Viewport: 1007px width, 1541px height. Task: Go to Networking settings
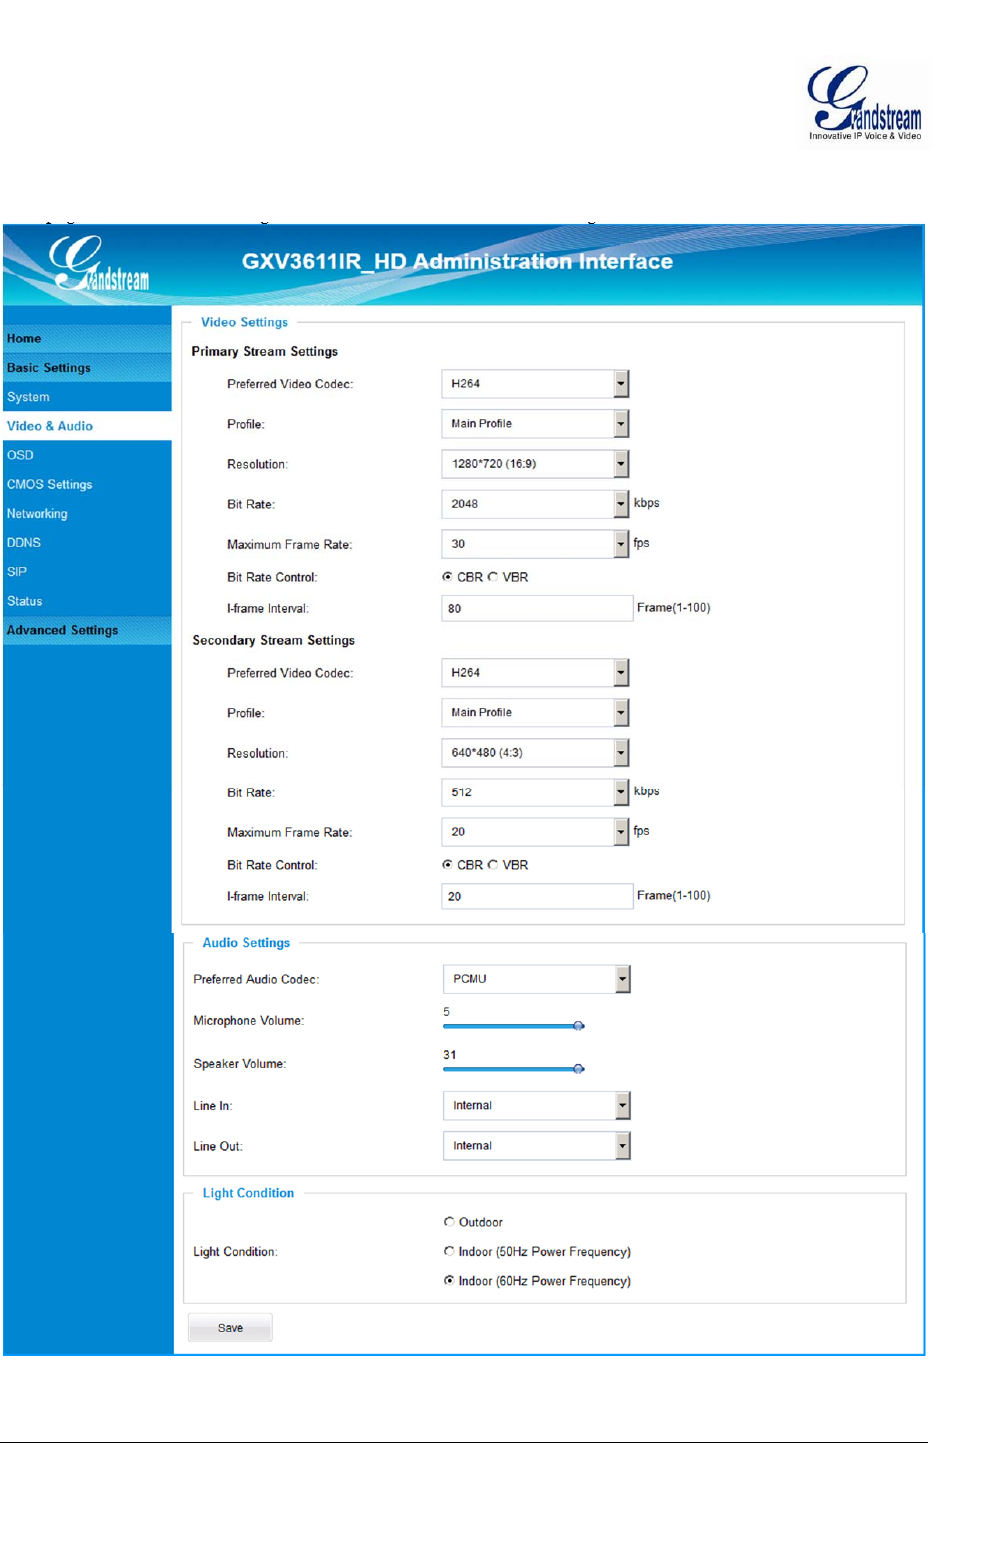[87, 513]
